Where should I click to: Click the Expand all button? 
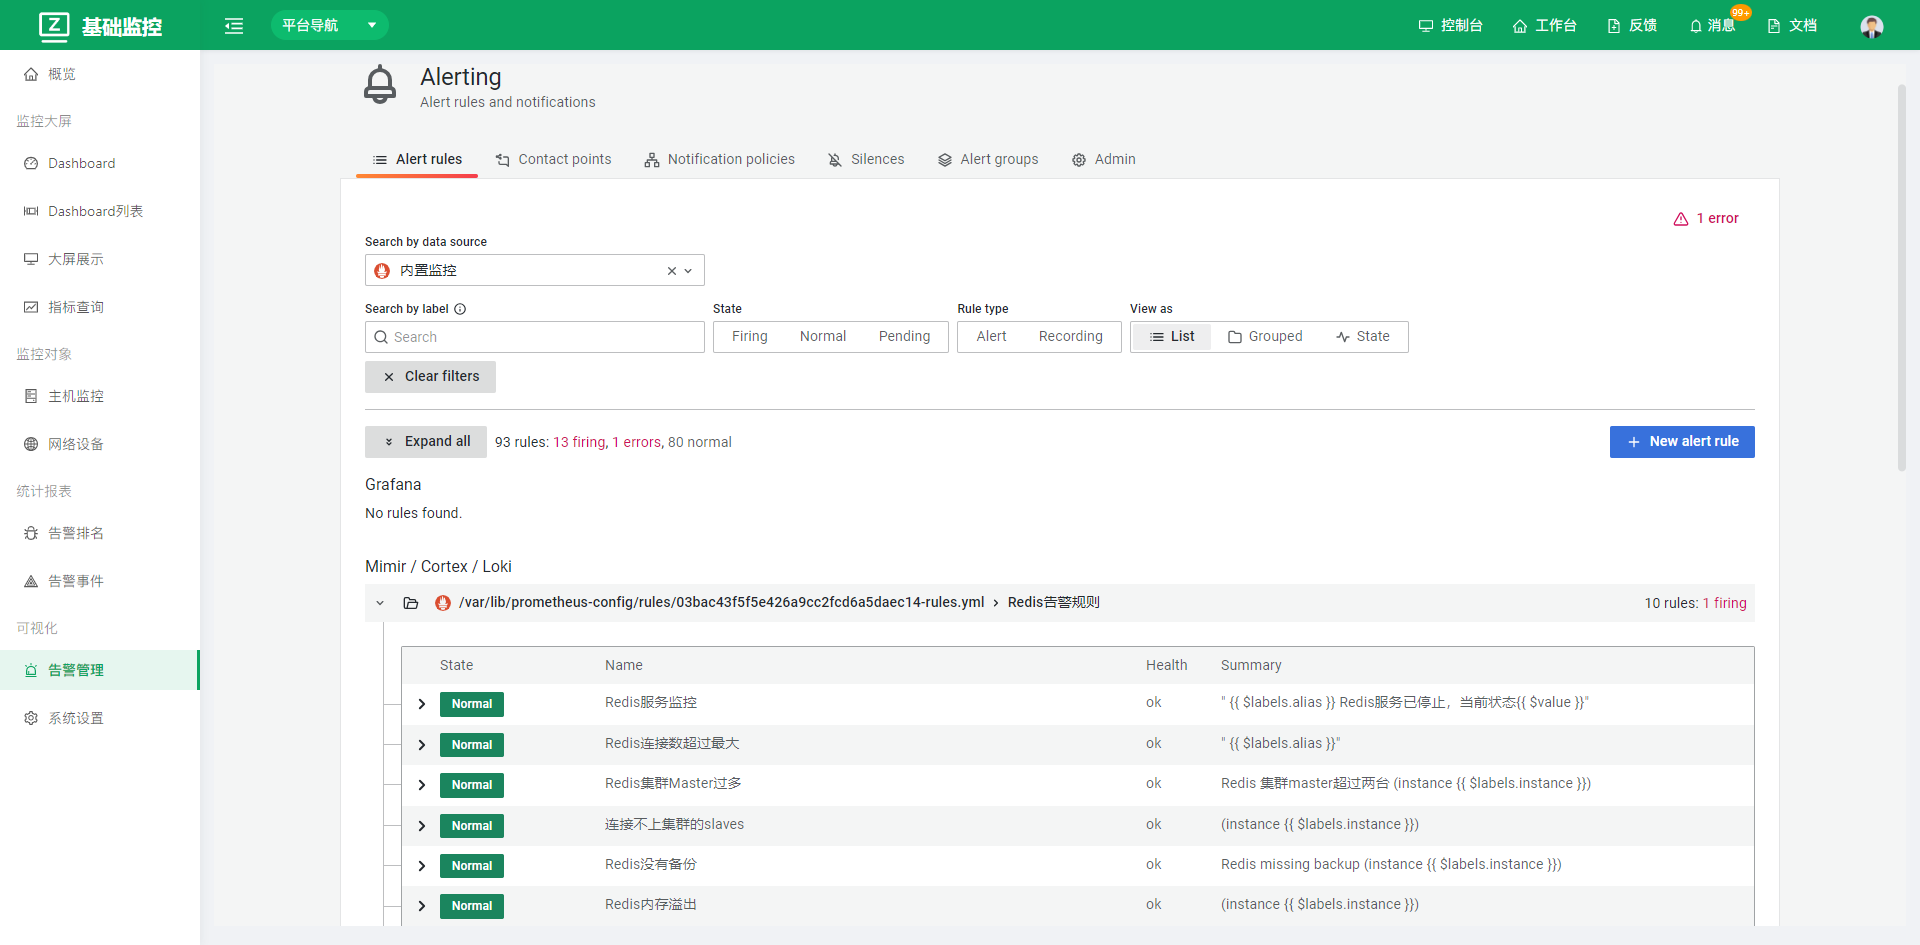tap(426, 442)
